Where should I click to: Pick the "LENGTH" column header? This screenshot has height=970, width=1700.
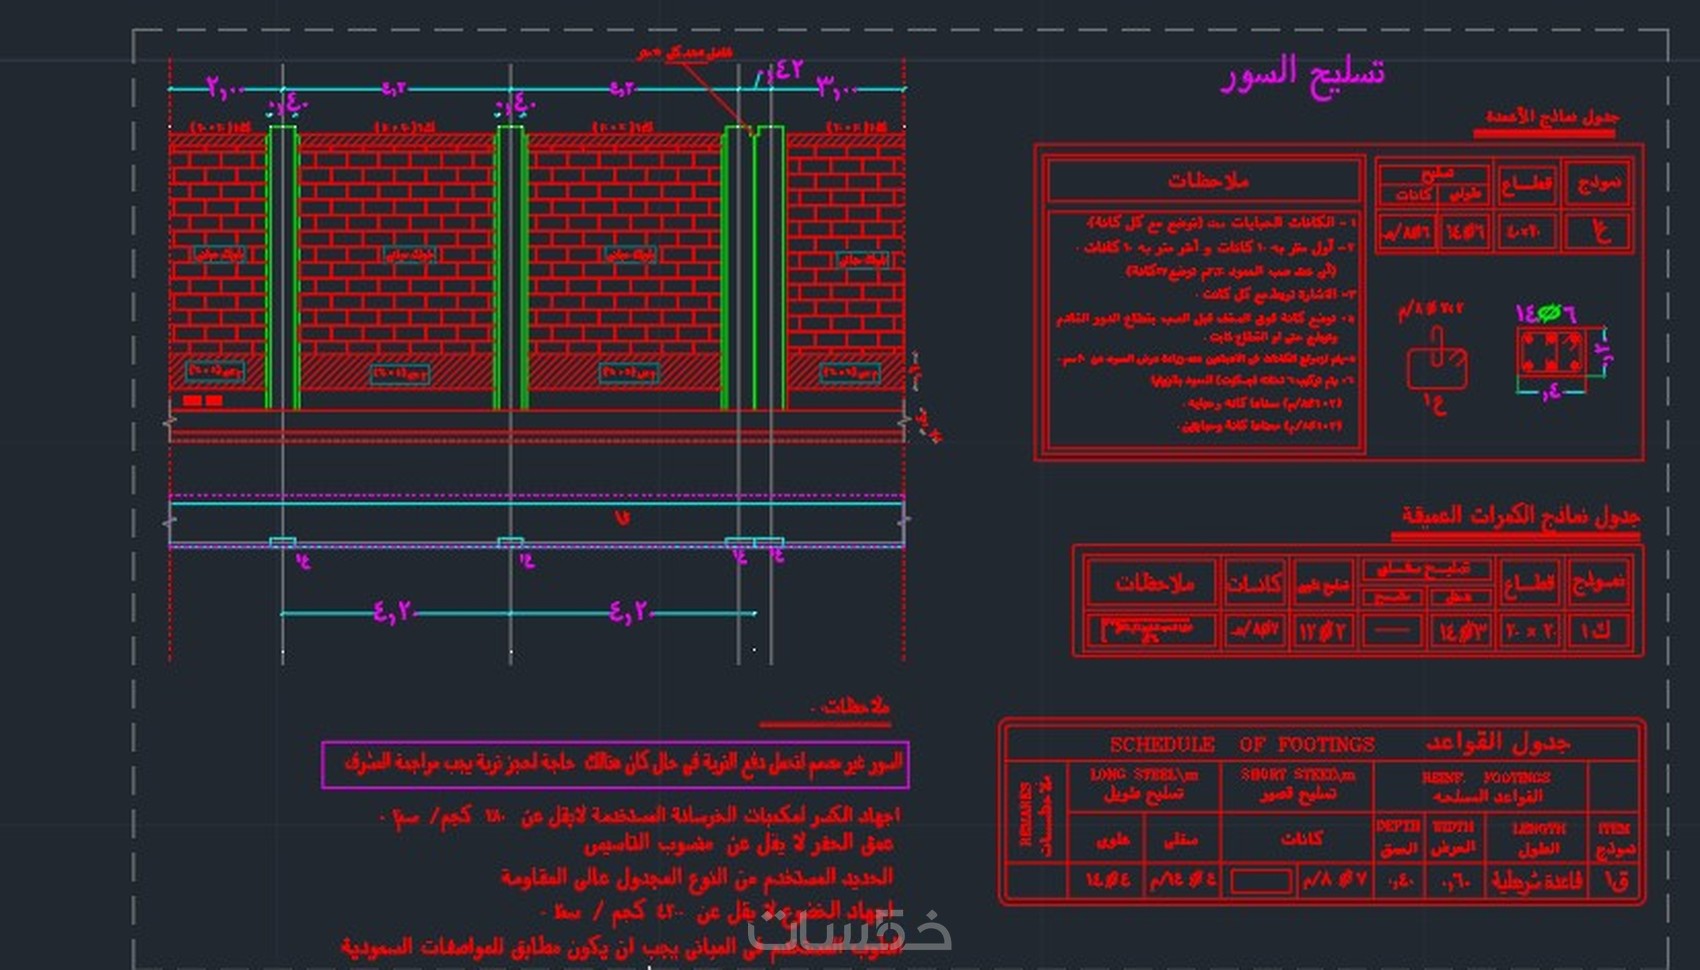click(x=1538, y=828)
